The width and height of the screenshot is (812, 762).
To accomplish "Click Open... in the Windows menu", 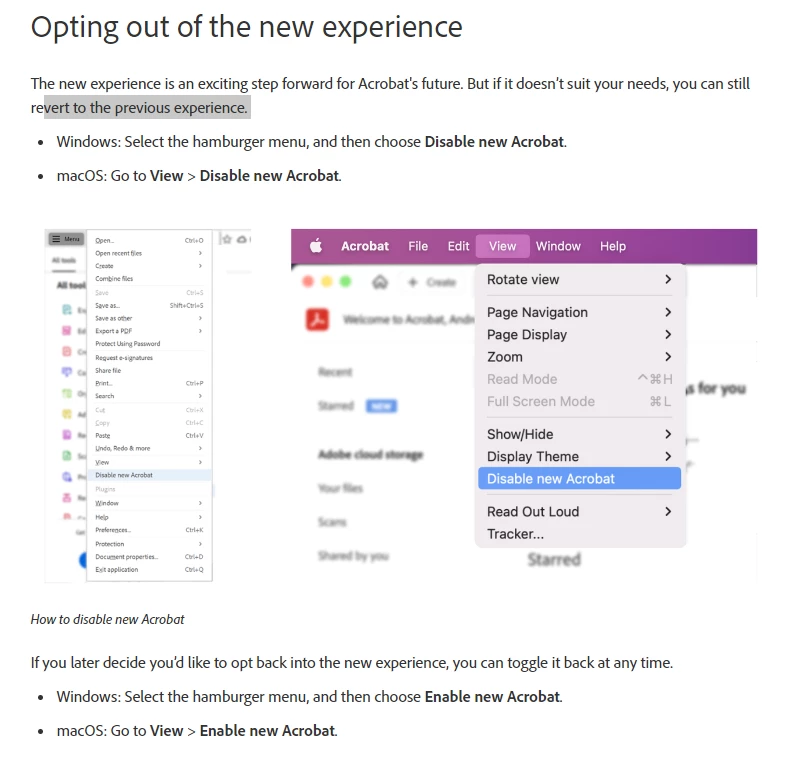I will [149, 240].
